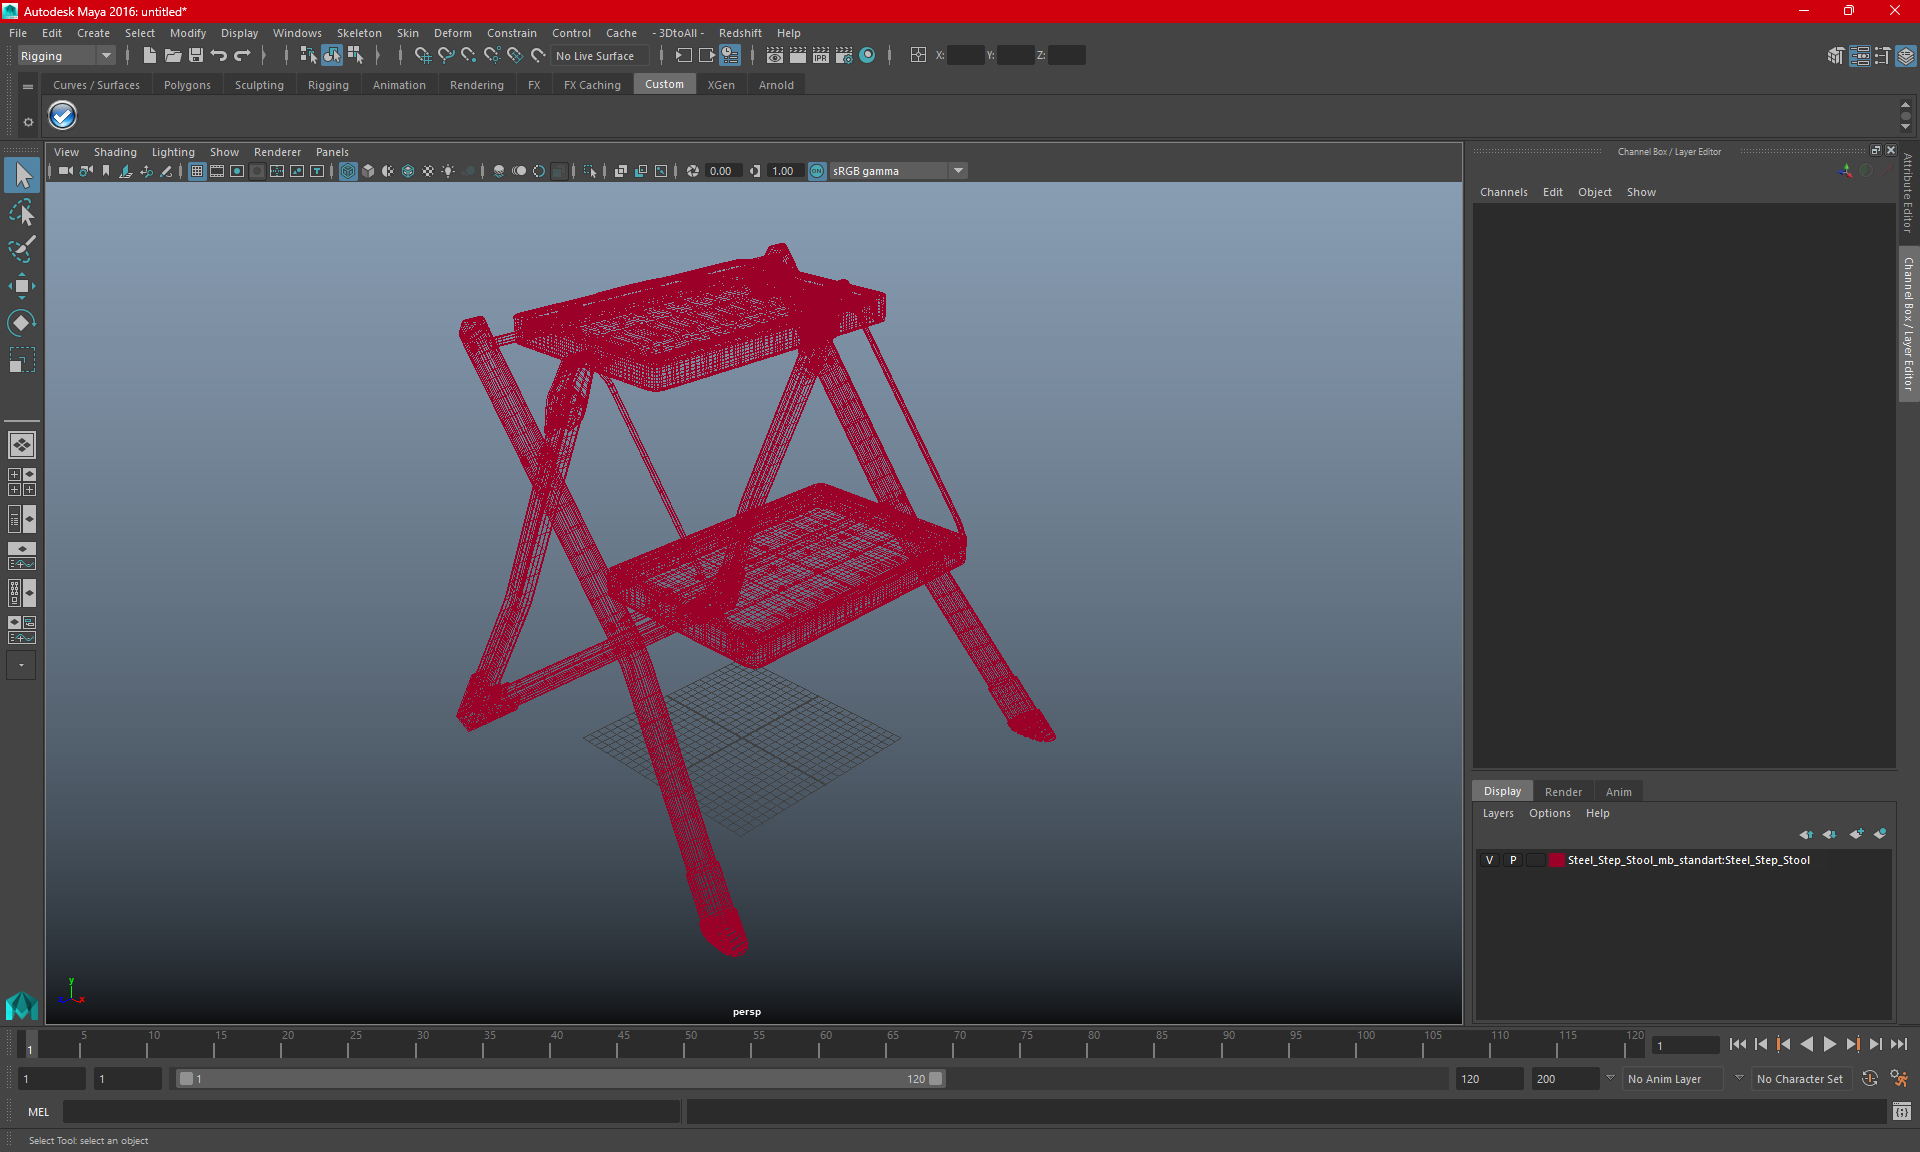The height and width of the screenshot is (1152, 1920).
Task: Create new empty layer icon
Action: [1856, 834]
